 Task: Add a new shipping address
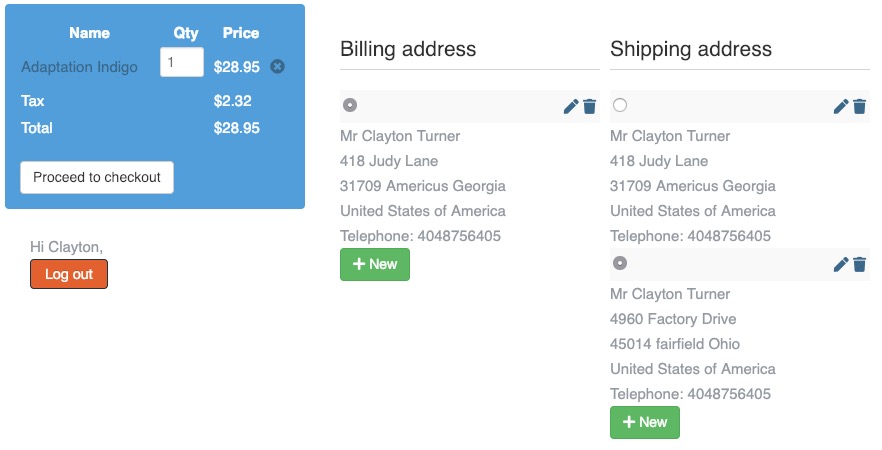click(645, 422)
